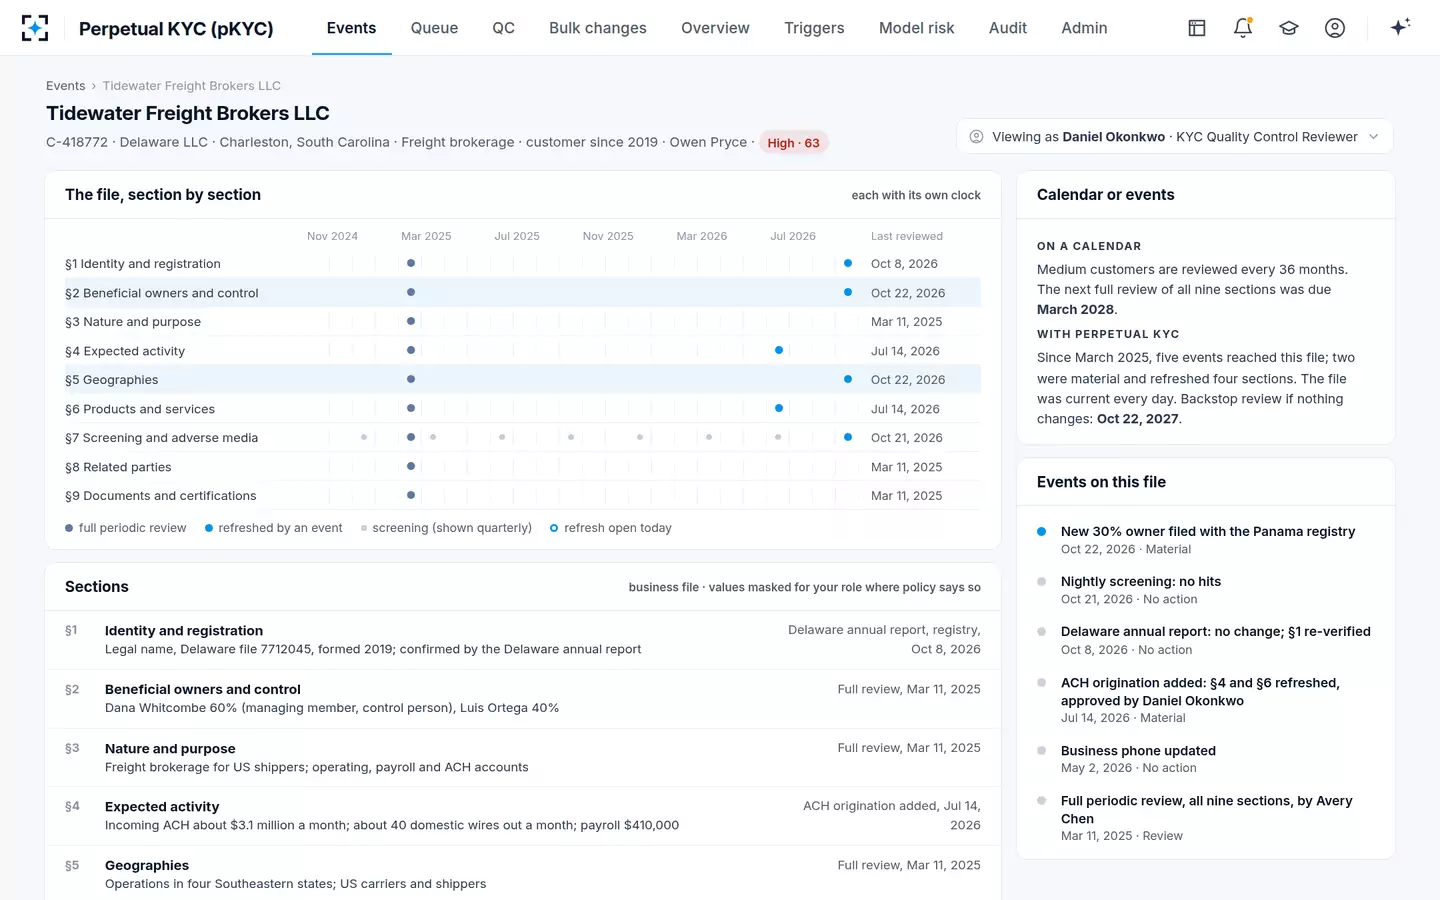Image resolution: width=1440 pixels, height=900 pixels.
Task: Click the §1 Identity Oct 8, 2026 refresh dot
Action: (x=848, y=263)
